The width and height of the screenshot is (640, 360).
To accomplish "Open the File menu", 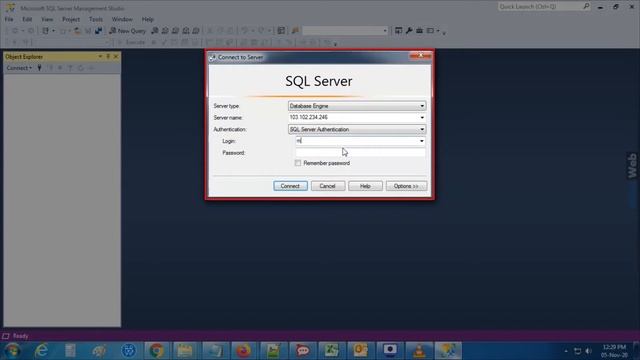I will point(9,19).
